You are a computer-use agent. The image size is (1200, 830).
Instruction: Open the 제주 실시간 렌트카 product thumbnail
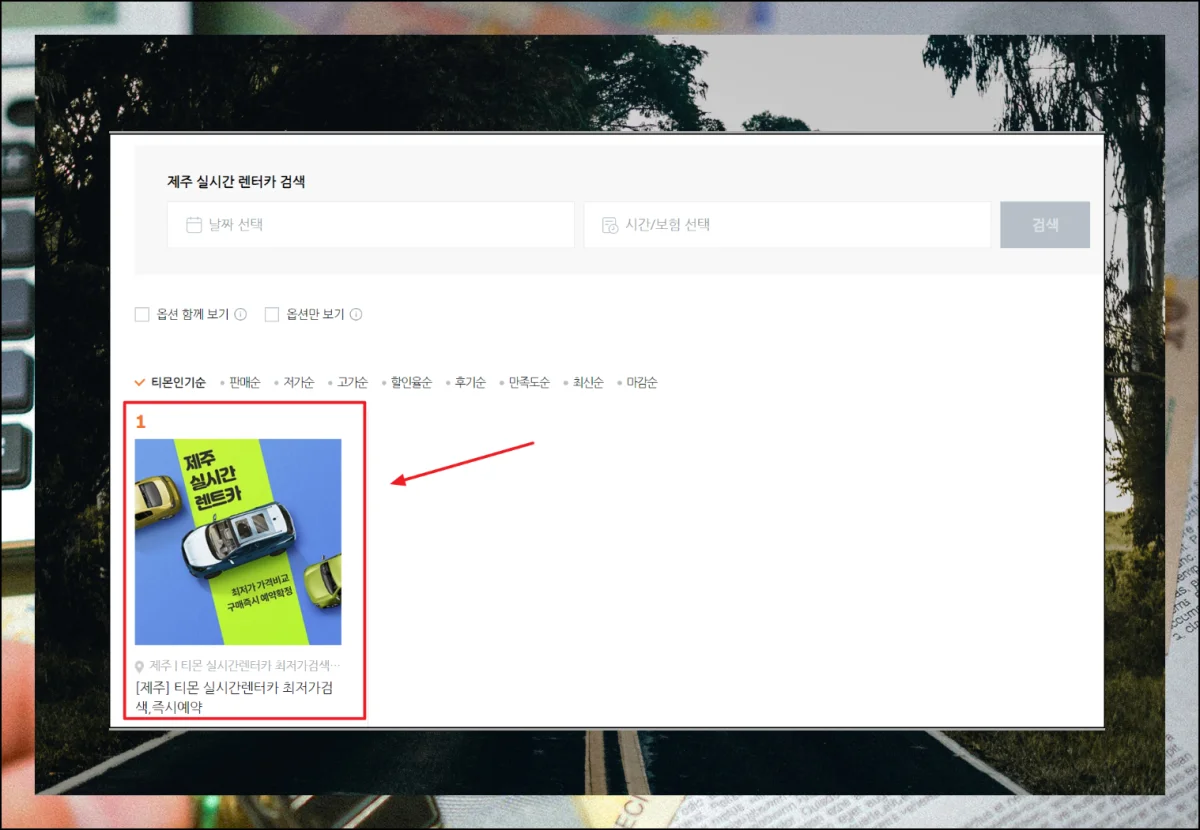[238, 542]
